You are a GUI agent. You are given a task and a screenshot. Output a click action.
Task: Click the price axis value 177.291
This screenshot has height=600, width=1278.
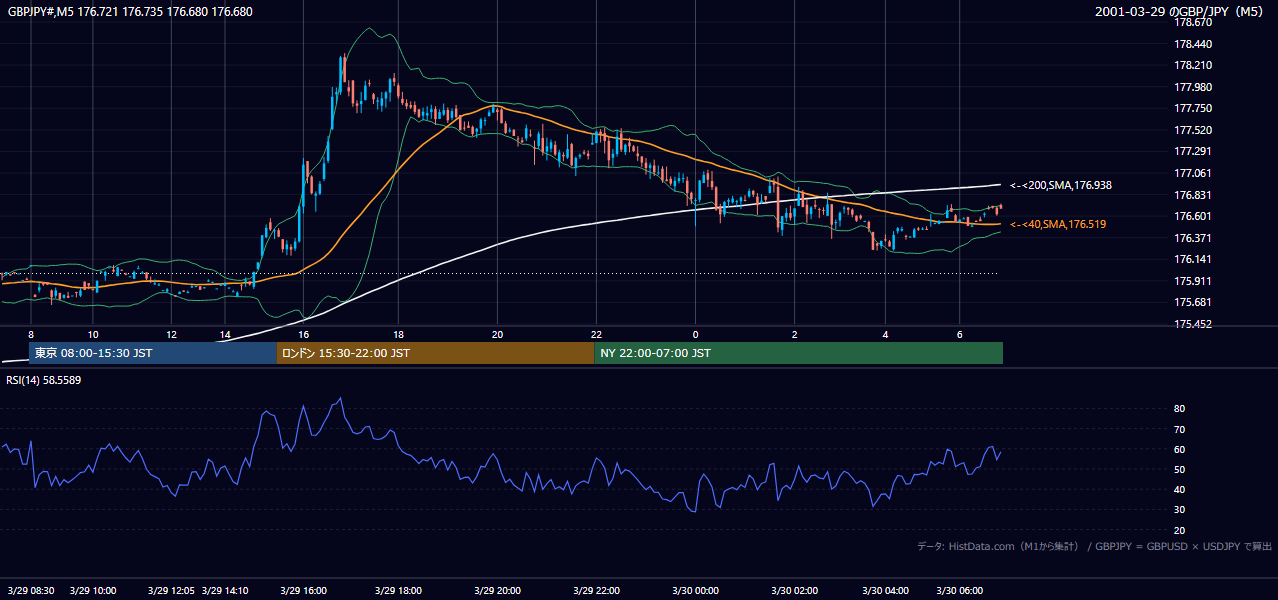[1193, 152]
